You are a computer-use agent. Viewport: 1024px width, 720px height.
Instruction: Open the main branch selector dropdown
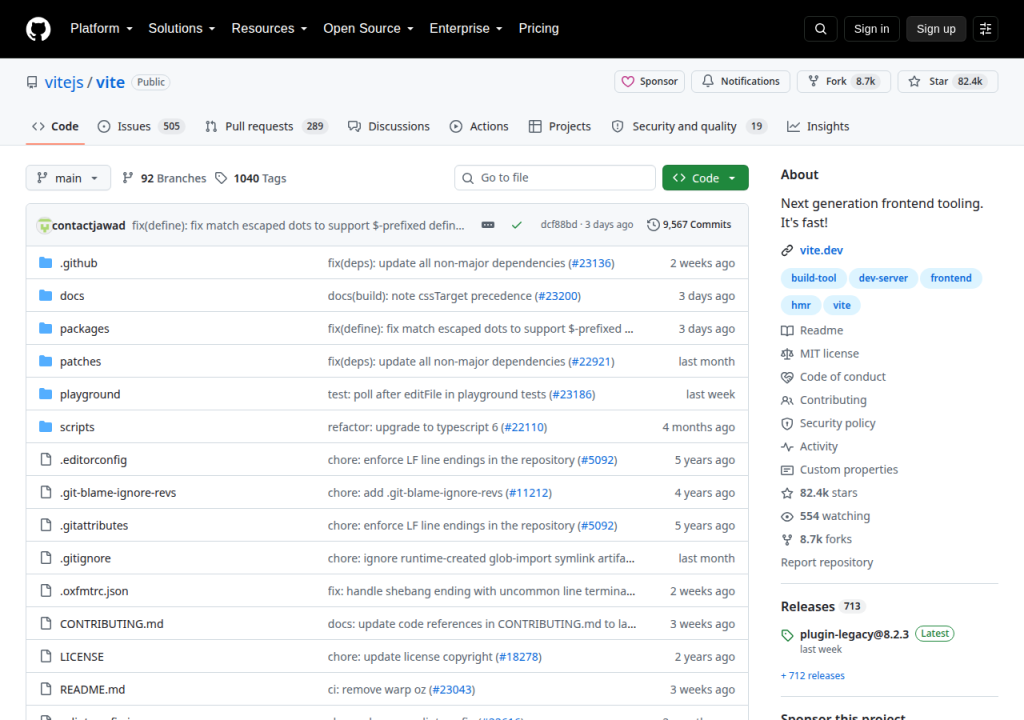pos(68,178)
